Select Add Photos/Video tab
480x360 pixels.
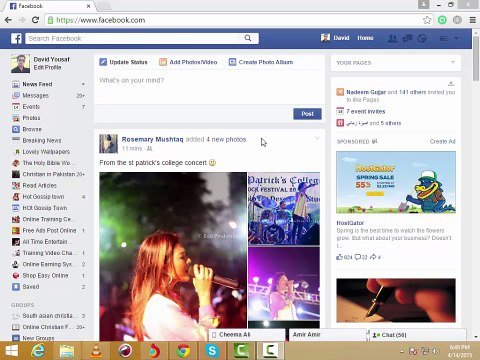pyautogui.click(x=188, y=62)
